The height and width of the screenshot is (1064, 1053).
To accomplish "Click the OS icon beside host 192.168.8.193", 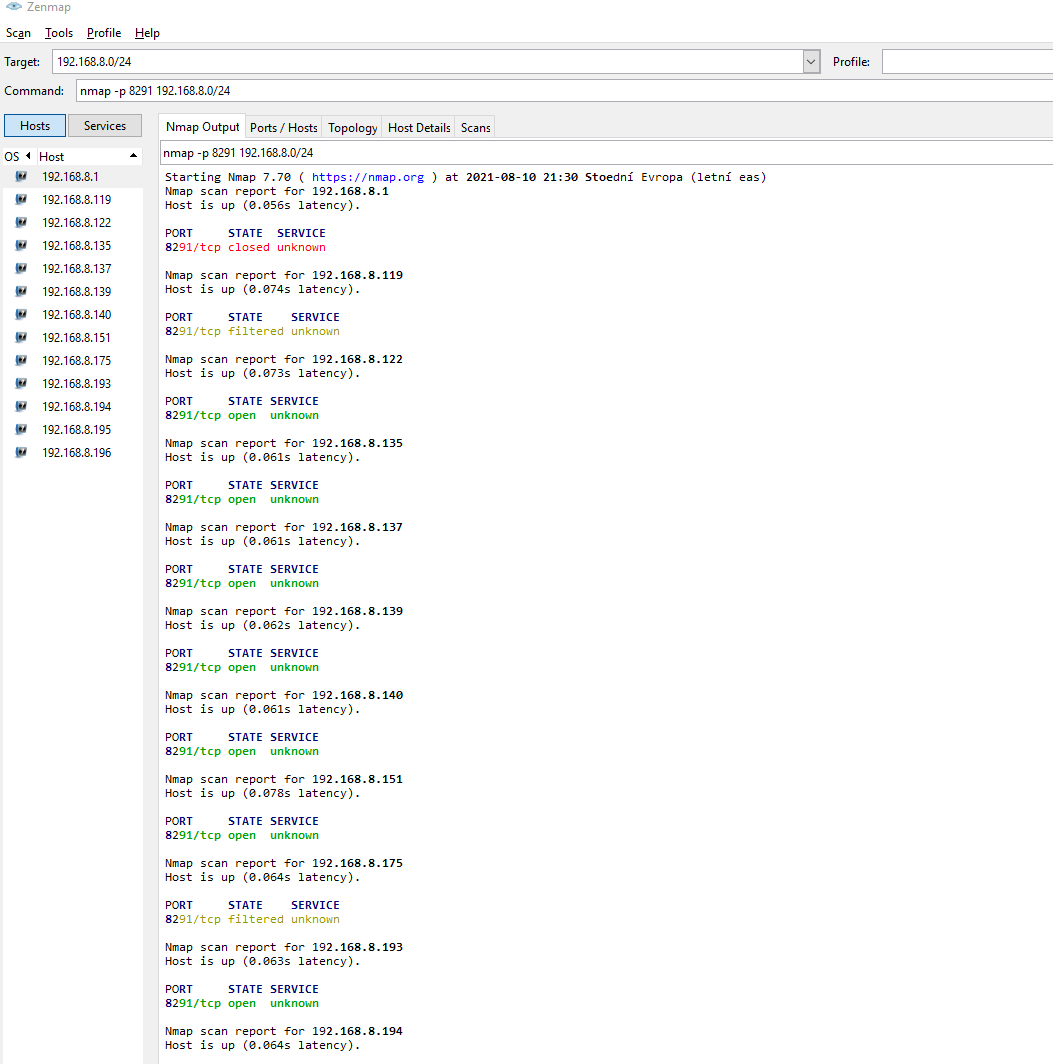I will coord(21,384).
